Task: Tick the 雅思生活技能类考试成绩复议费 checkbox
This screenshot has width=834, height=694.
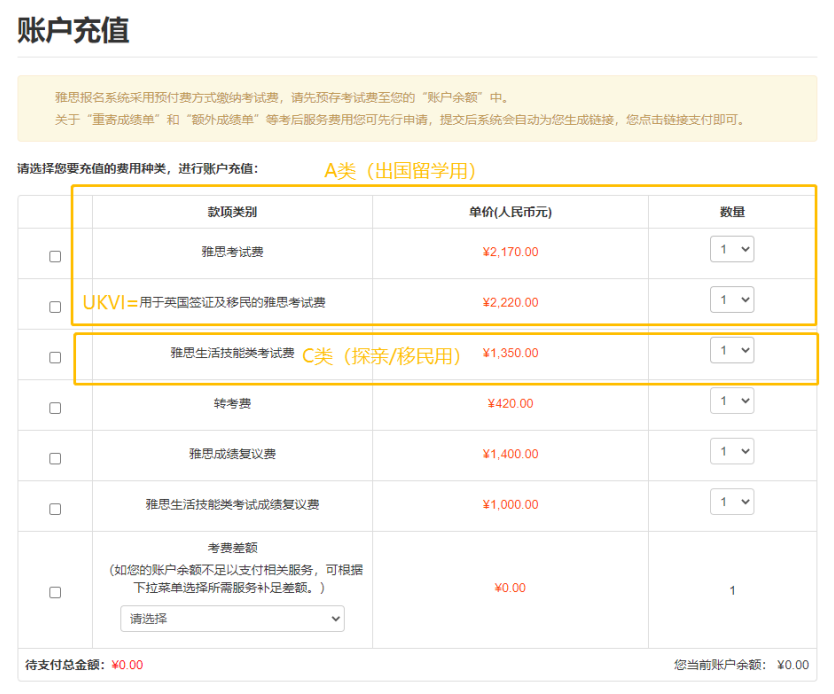Action: (55, 509)
